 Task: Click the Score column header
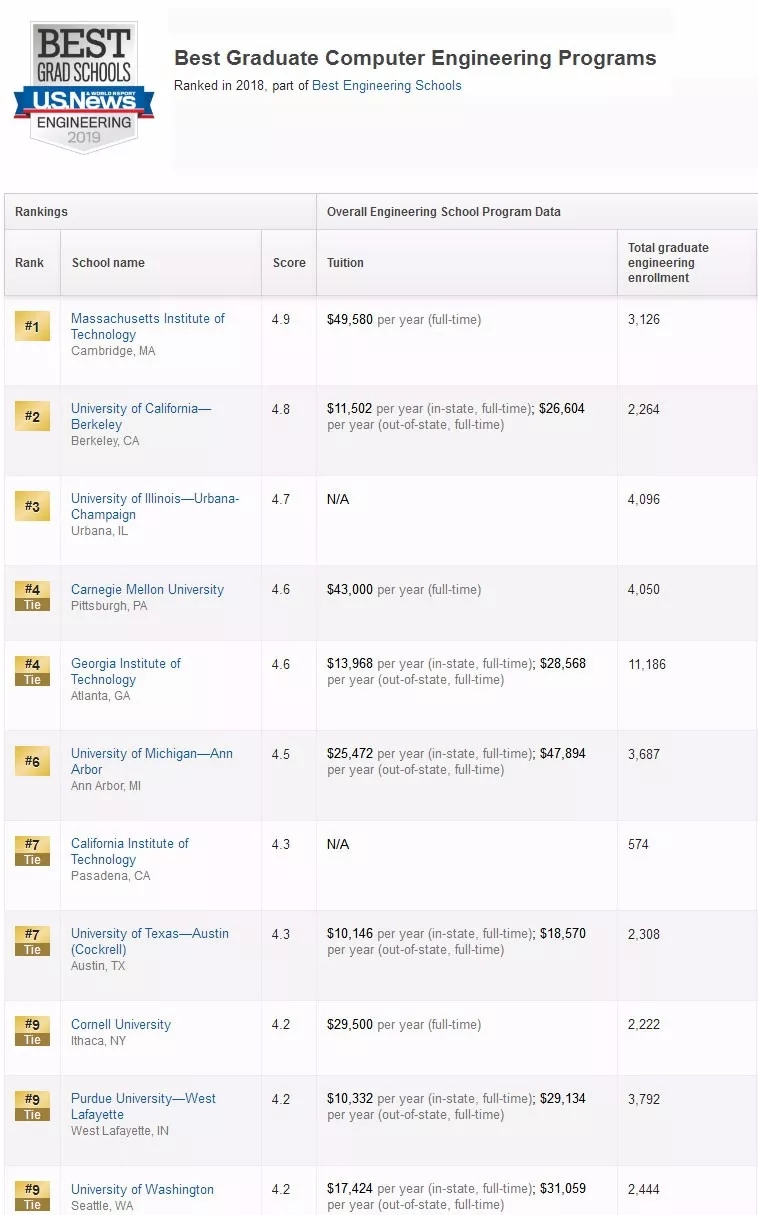coord(289,263)
